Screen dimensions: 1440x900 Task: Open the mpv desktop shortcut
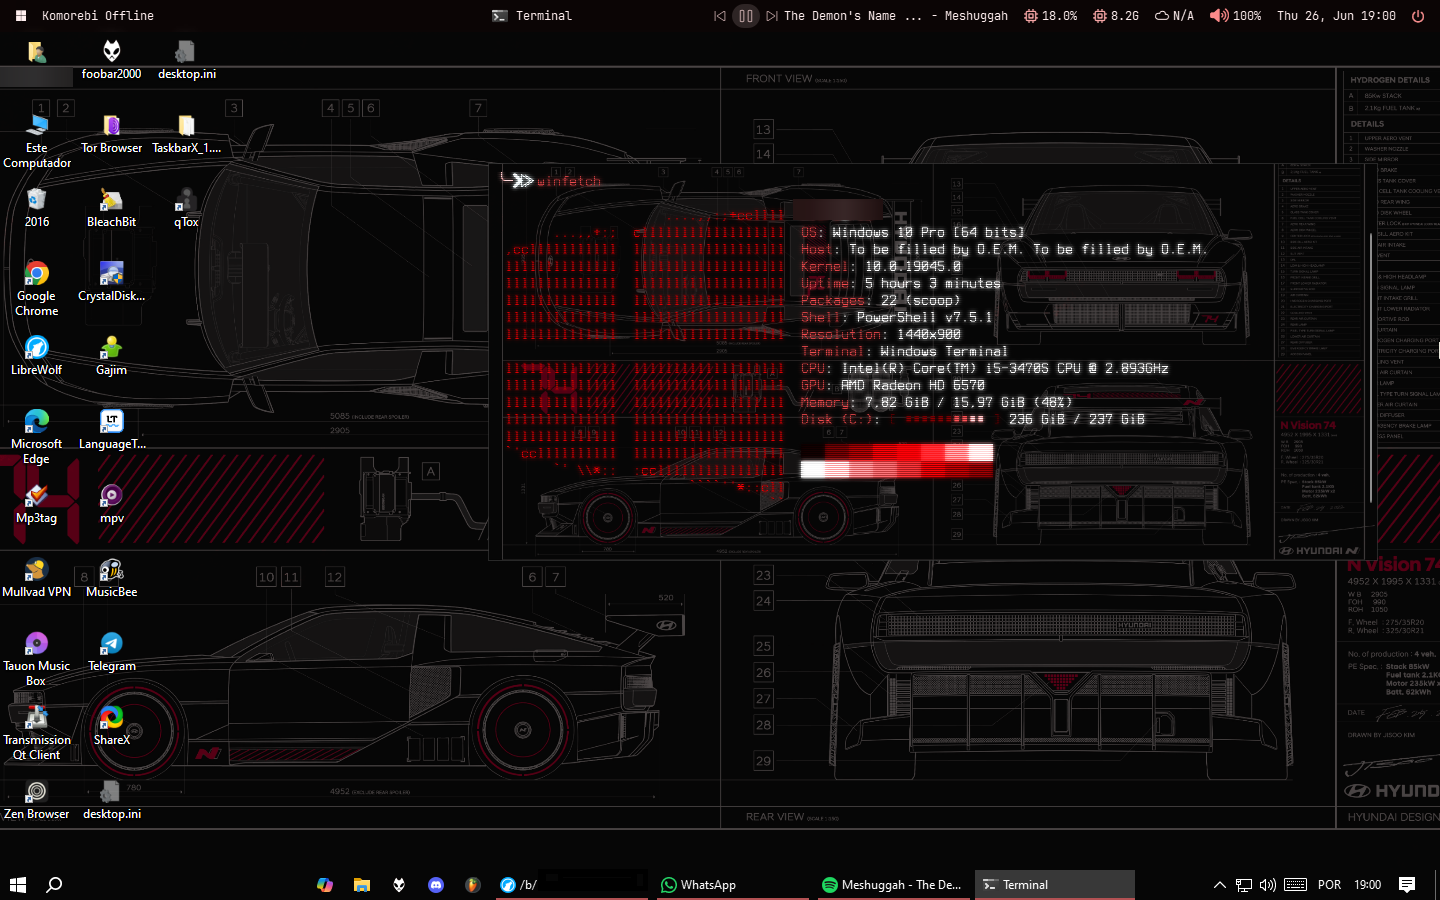pyautogui.click(x=111, y=504)
